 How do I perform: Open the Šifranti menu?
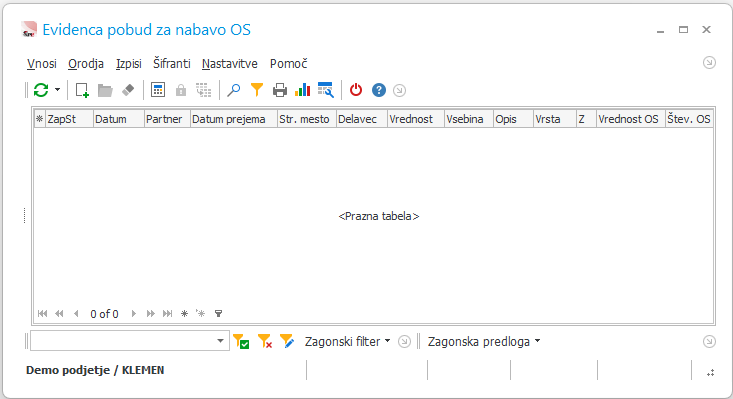172,64
